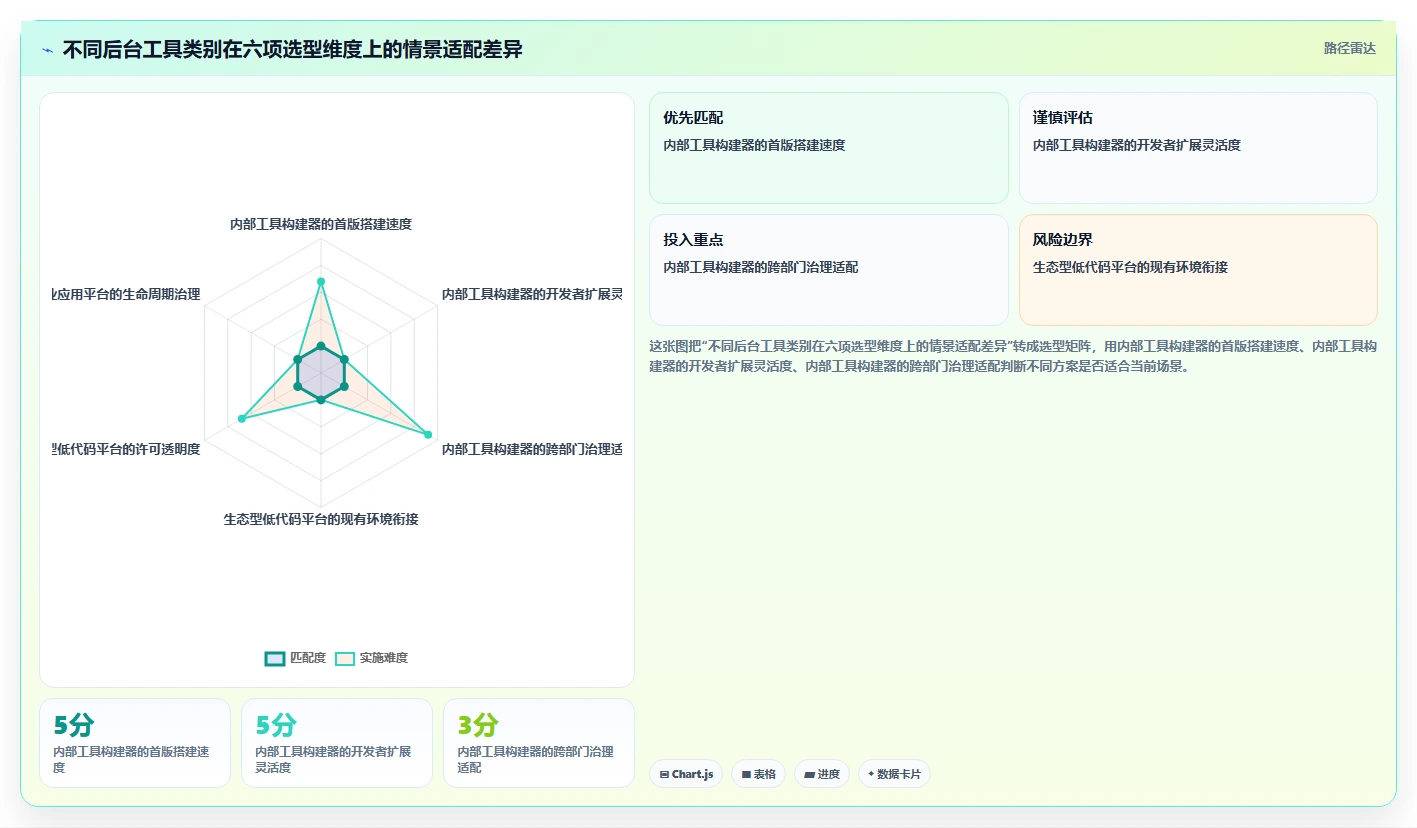Viewport: 1417px width, 828px height.
Task: Click radar axis label 应用平台的生命周期治理
Action: coord(126,294)
